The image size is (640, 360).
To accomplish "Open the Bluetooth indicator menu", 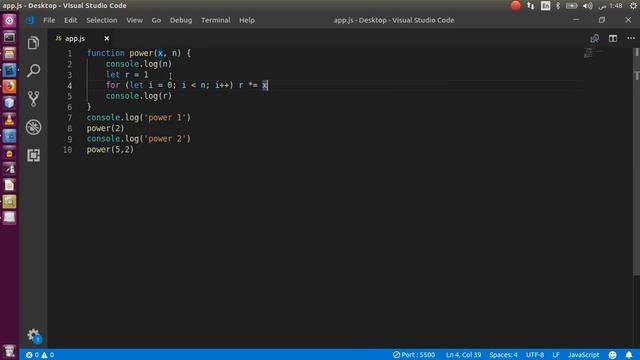I will click(558, 6).
